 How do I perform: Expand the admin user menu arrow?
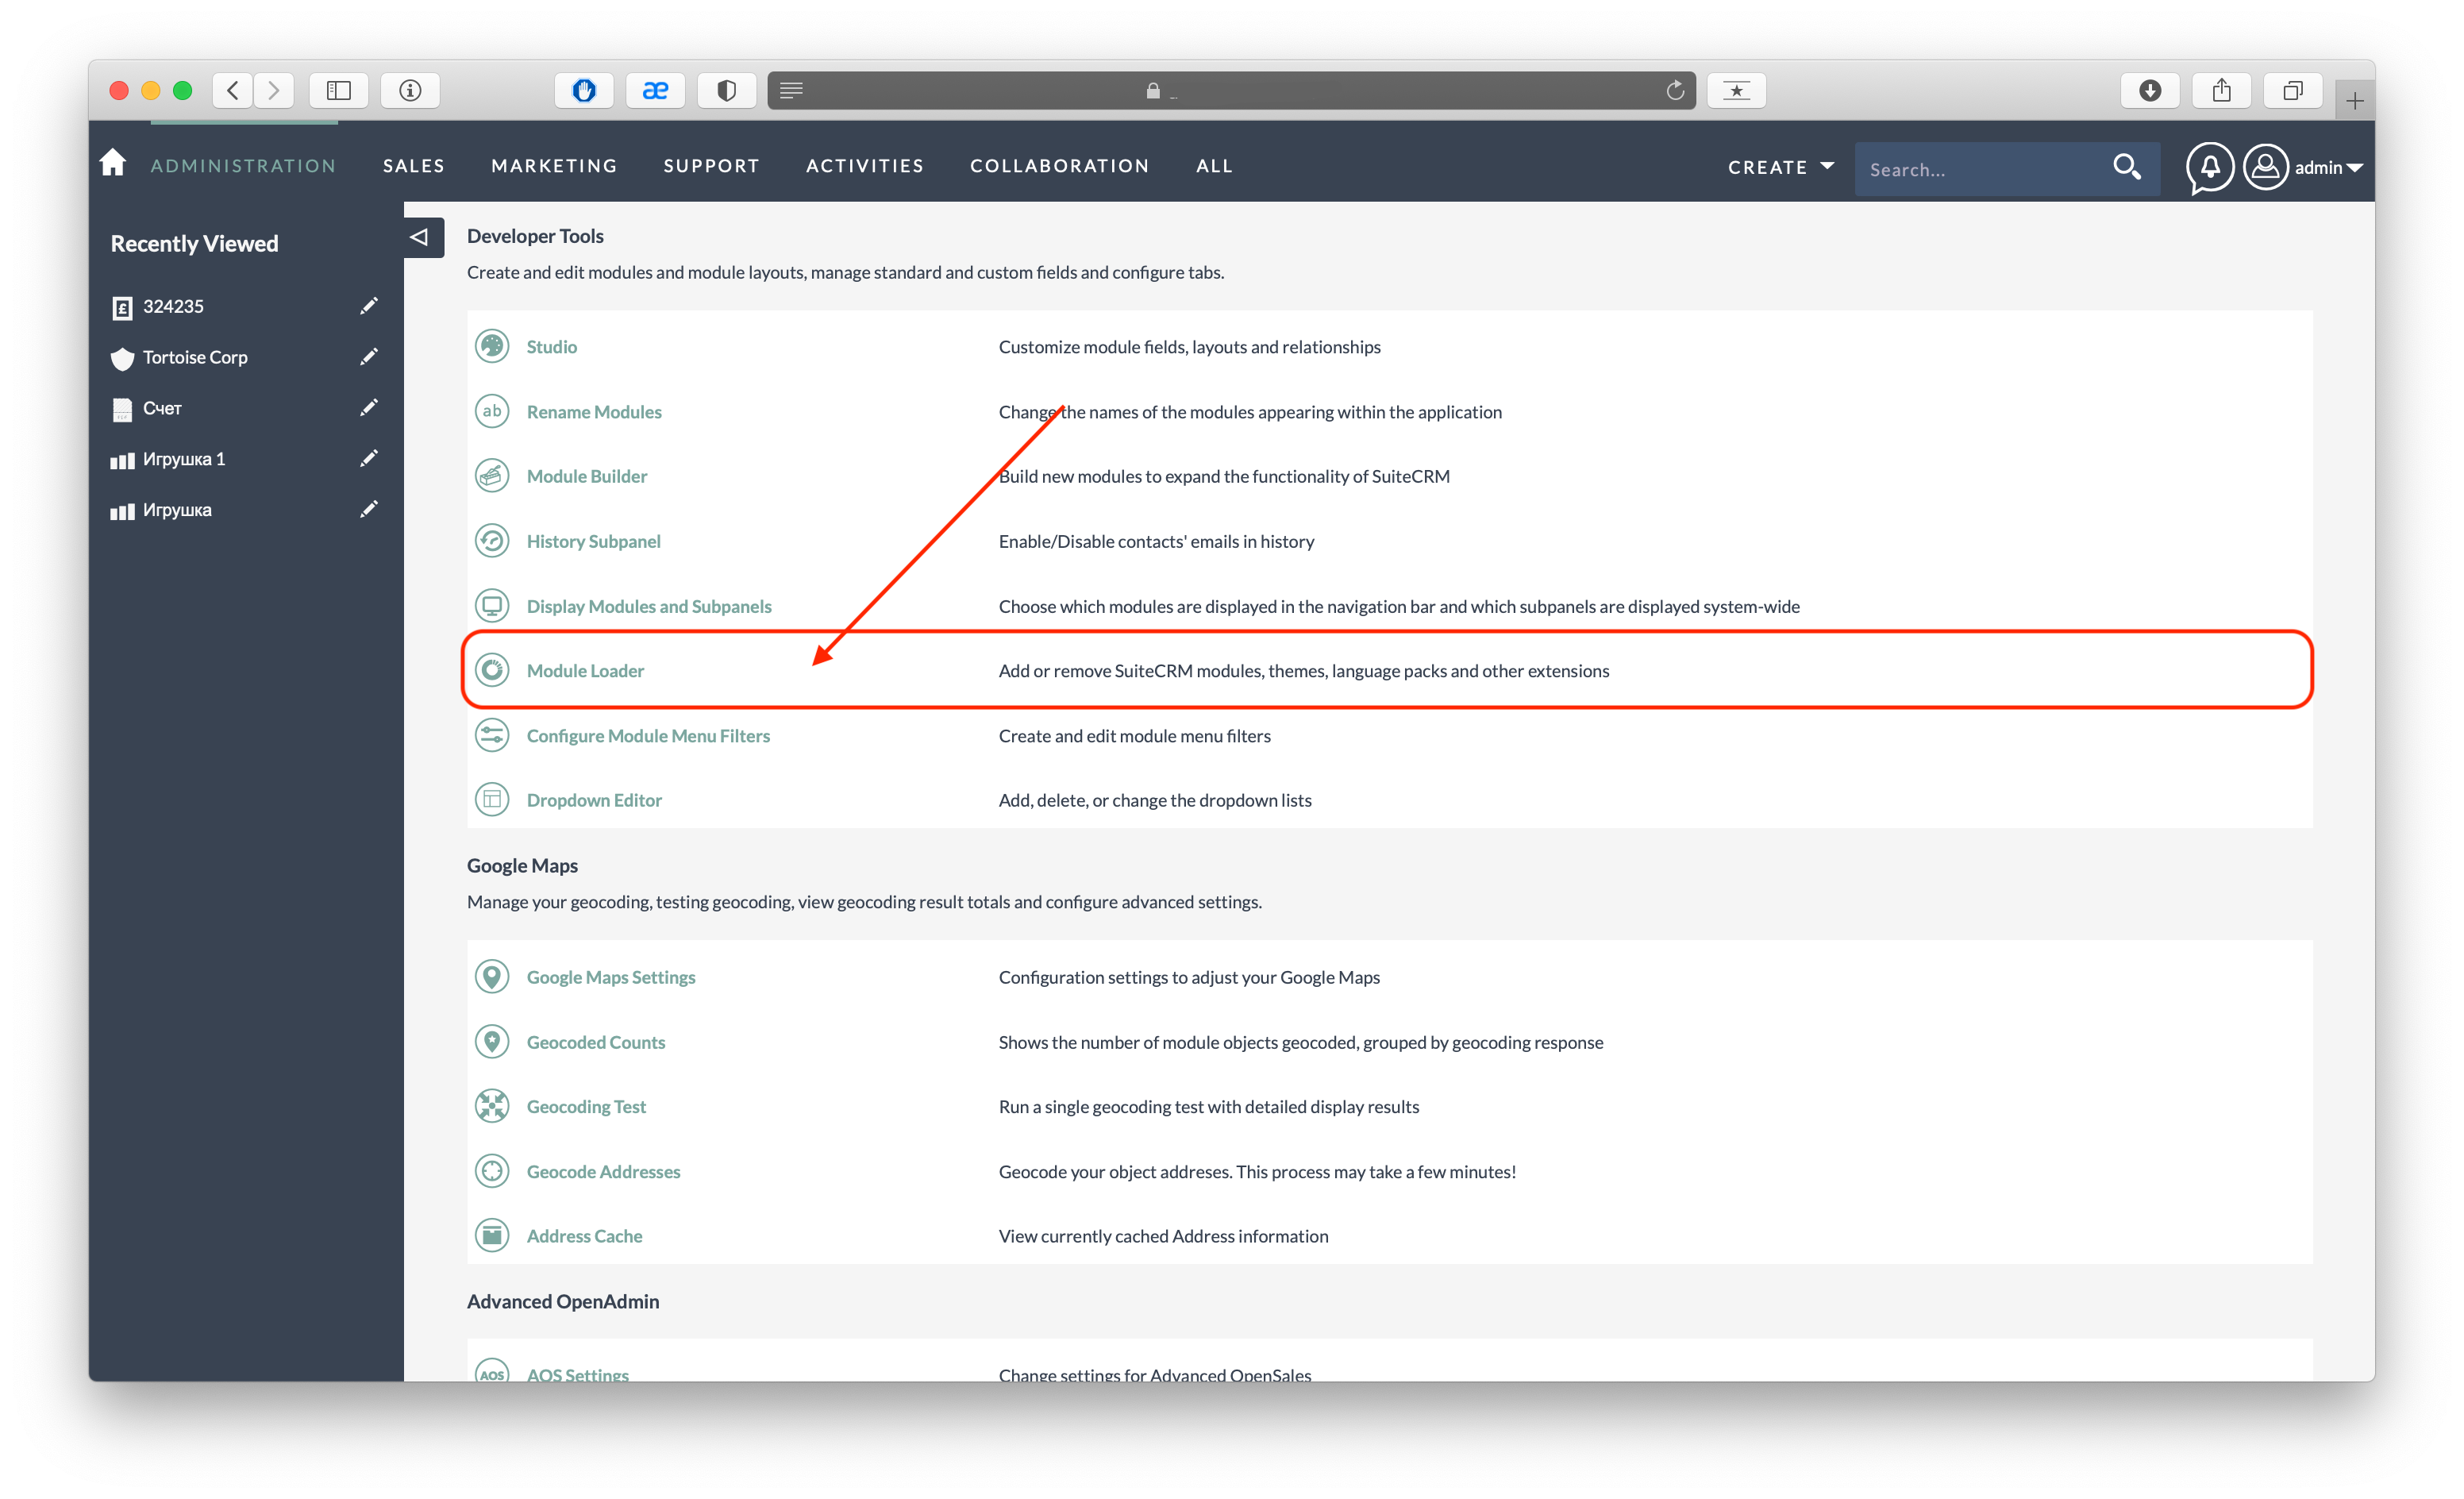(2355, 168)
